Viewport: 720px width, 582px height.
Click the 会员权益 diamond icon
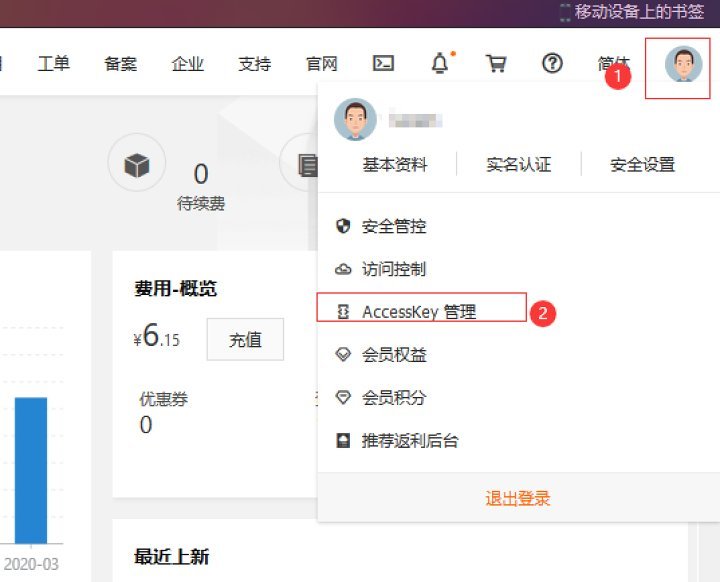click(343, 355)
